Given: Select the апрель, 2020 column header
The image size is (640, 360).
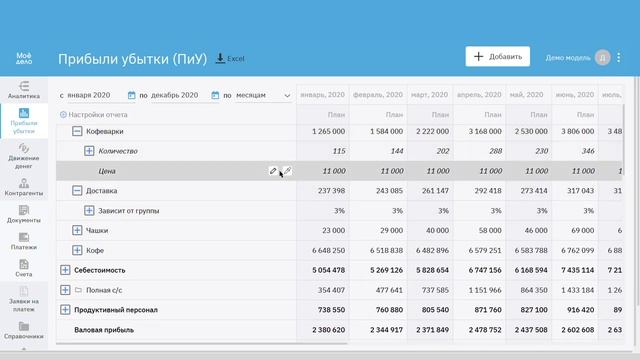Looking at the screenshot, I should point(479,95).
